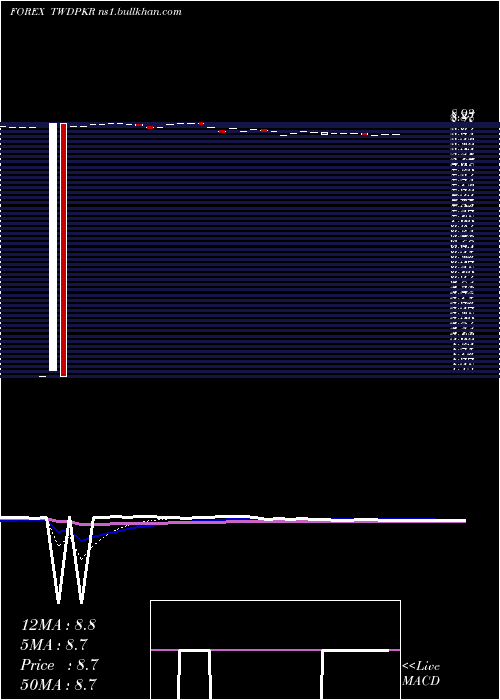The width and height of the screenshot is (500, 700).
Task: Click the Price : 8.7 value
Action: point(59,665)
